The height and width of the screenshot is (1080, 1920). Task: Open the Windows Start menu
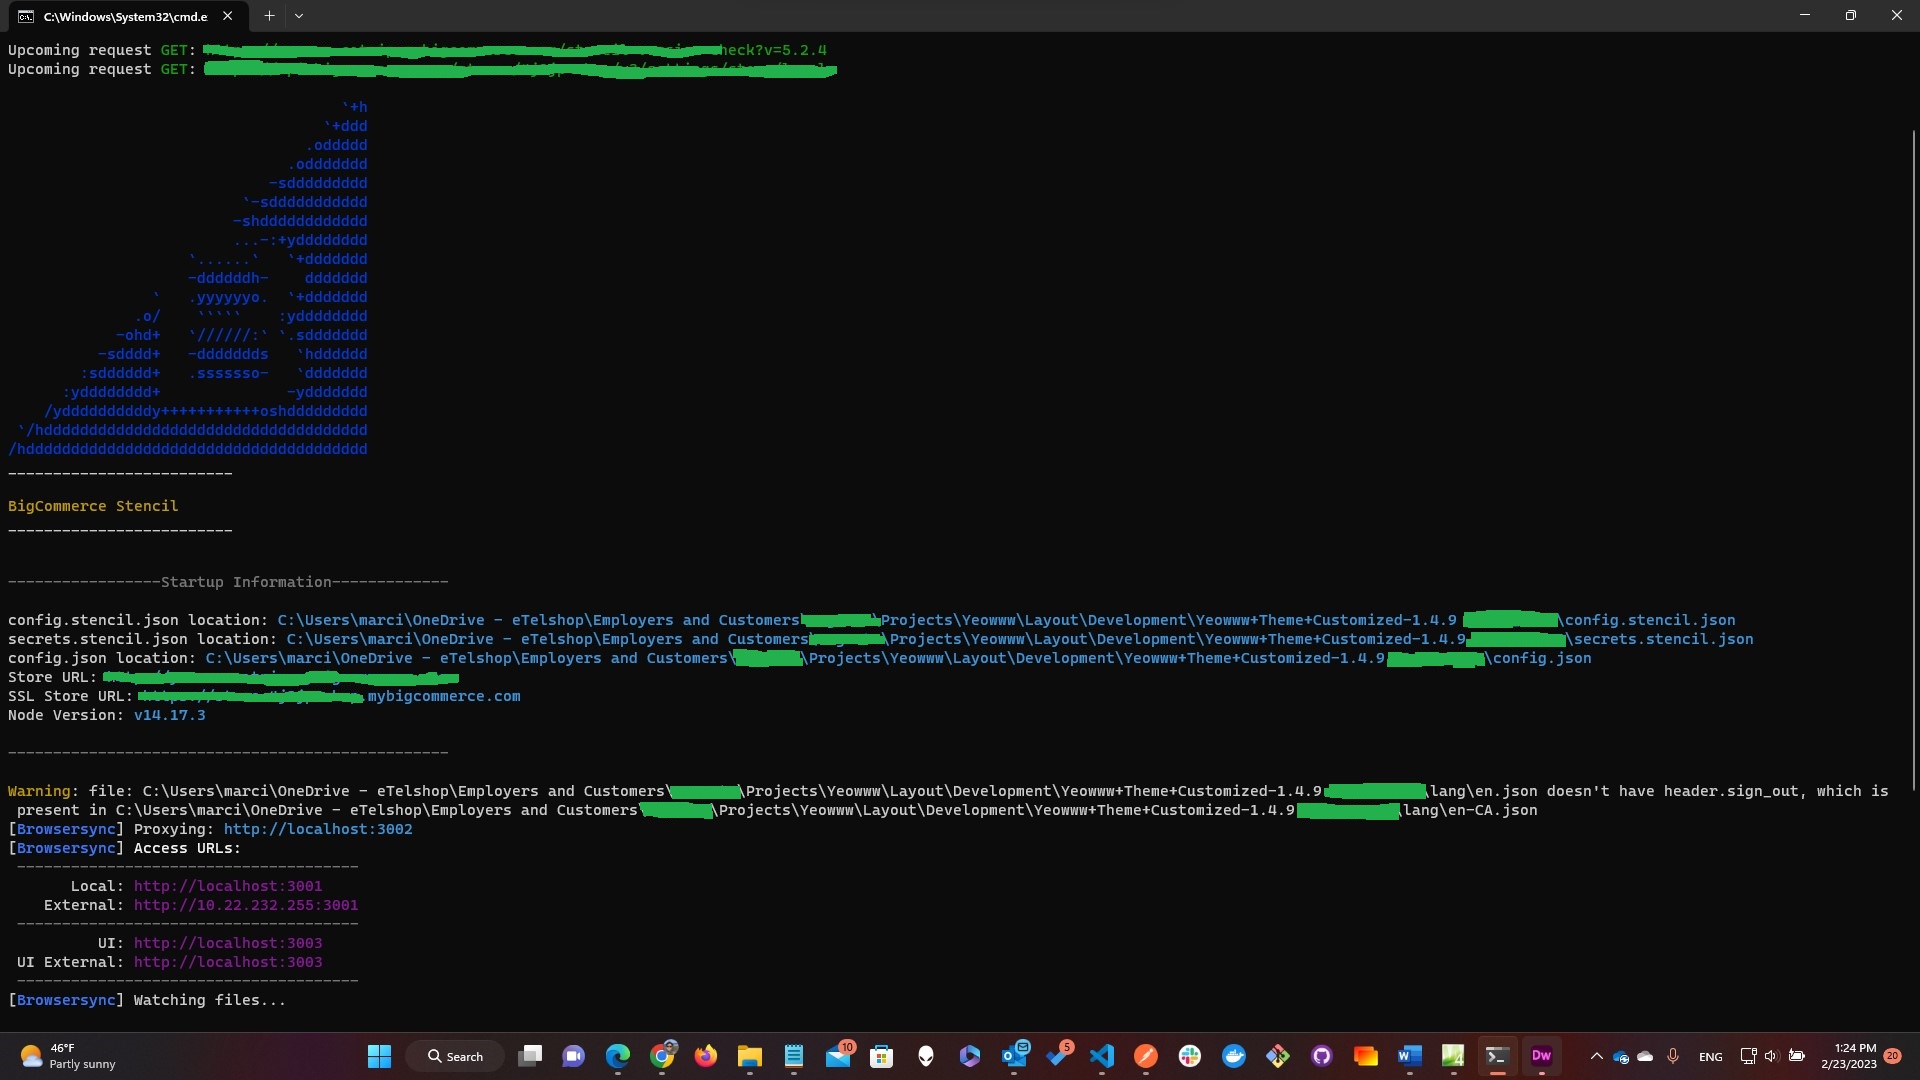coord(379,1056)
